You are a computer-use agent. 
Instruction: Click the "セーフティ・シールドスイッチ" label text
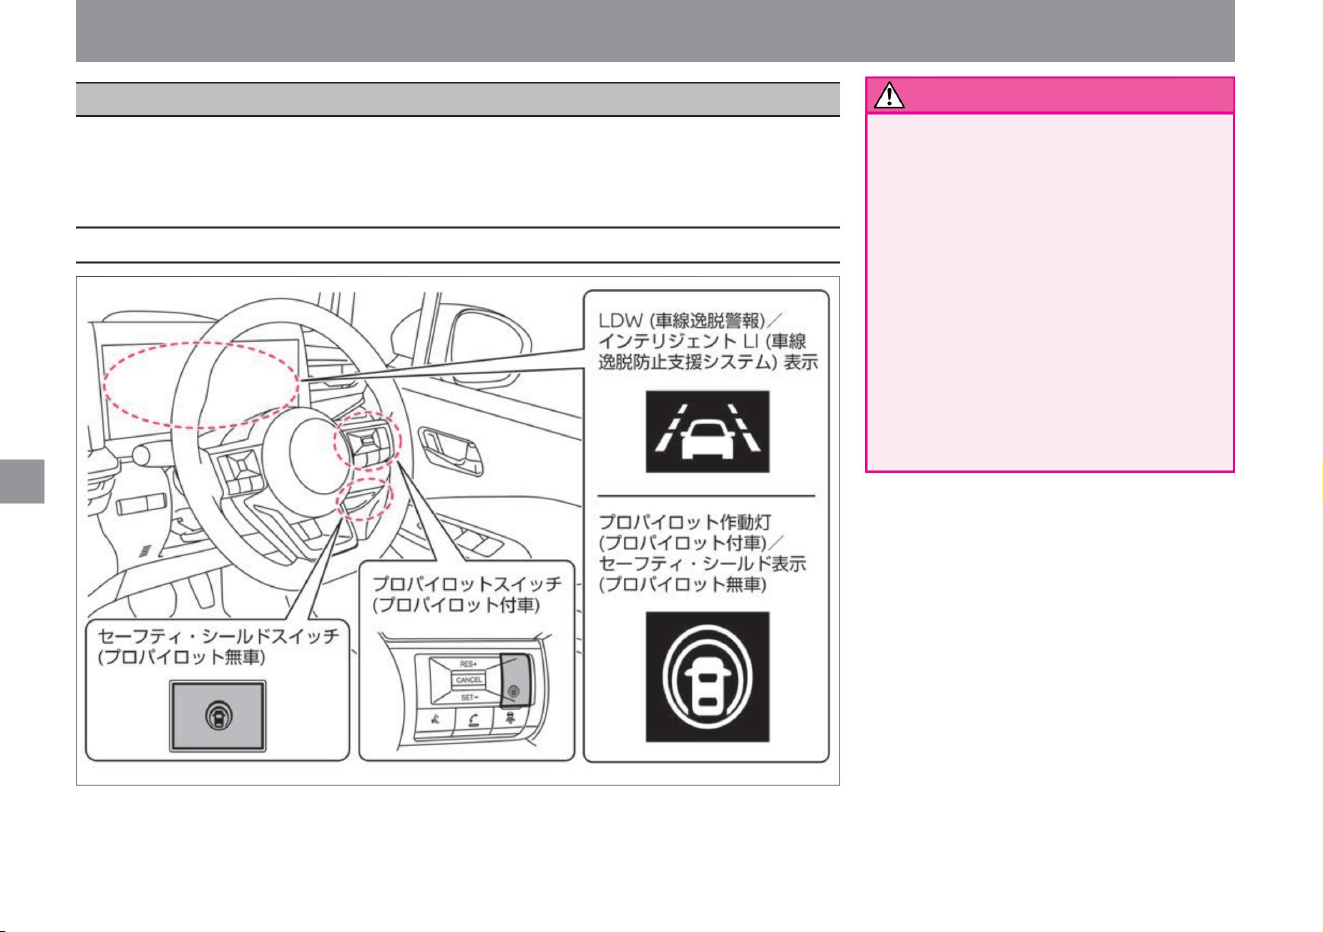click(218, 636)
